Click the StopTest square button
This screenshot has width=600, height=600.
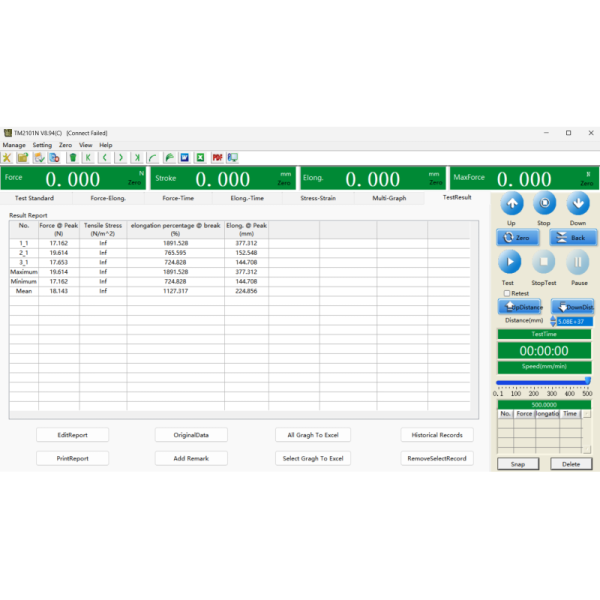544,262
